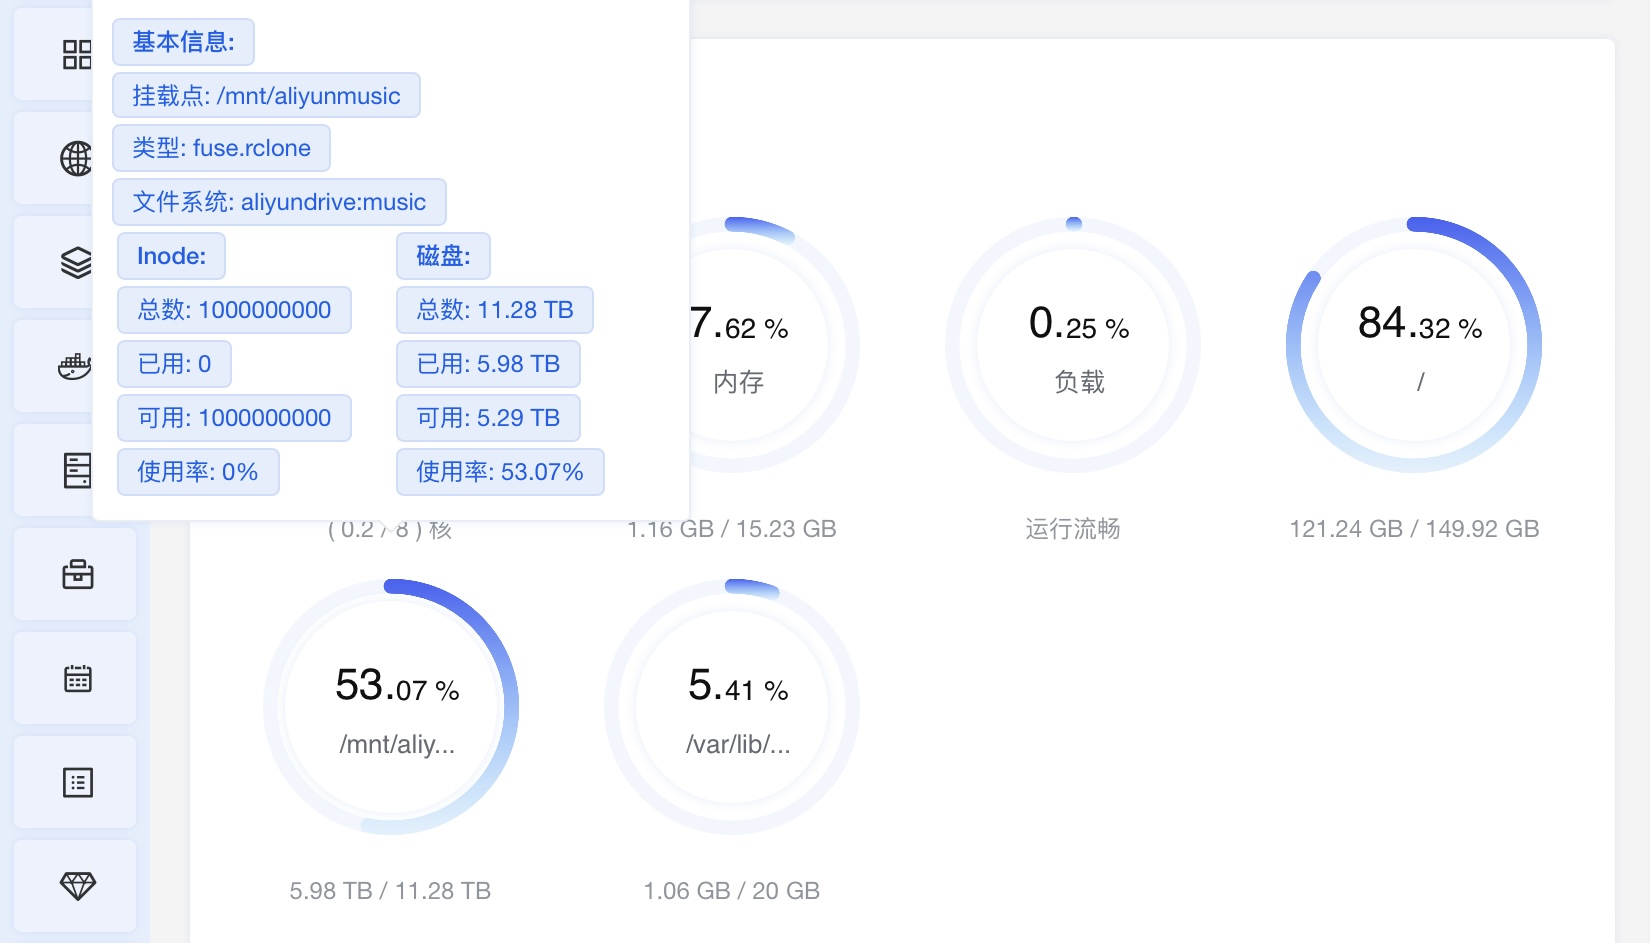Open the overview grid icon in sidebar
Viewport: 1650px width, 943px height.
76,54
